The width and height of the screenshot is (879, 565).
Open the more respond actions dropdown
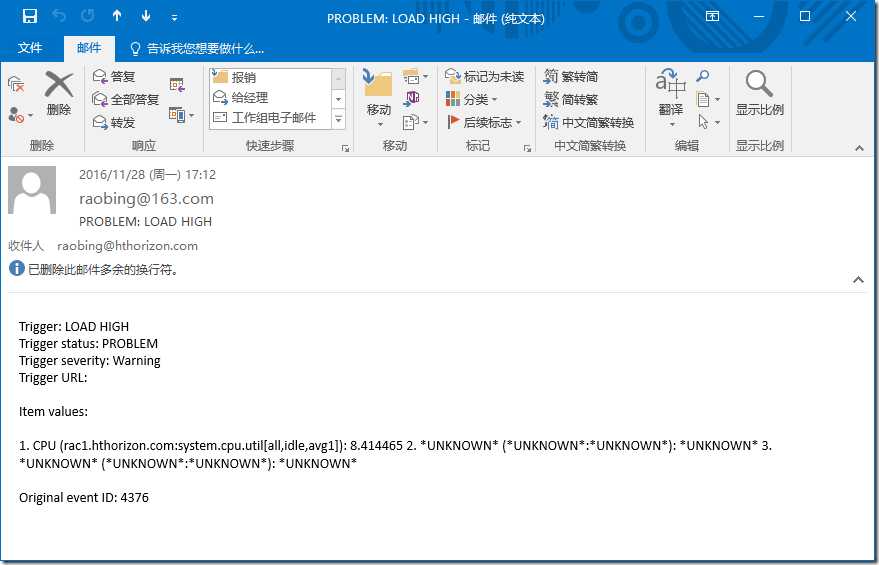(x=182, y=115)
